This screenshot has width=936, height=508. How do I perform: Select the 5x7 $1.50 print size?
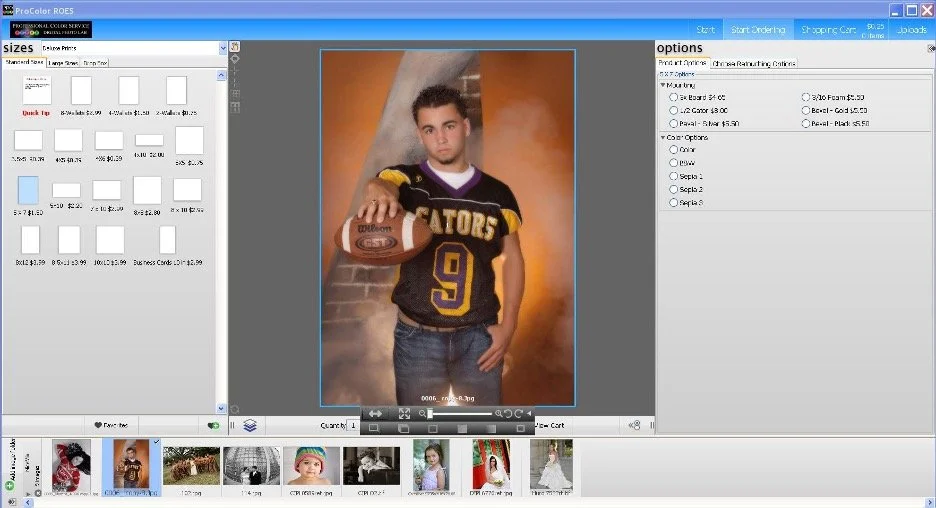[x=28, y=190]
